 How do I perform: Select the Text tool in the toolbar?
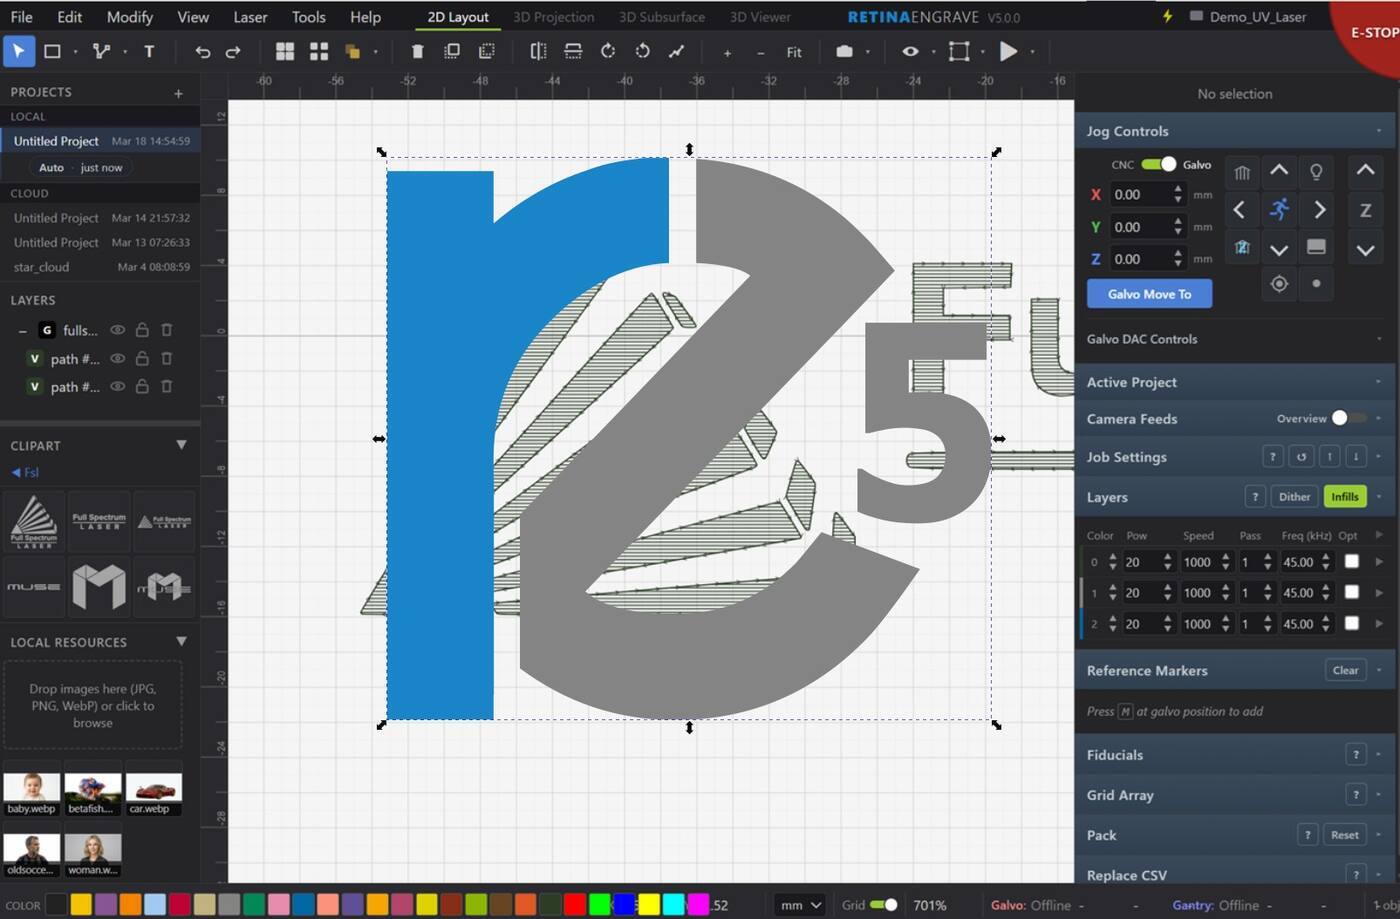[x=149, y=52]
